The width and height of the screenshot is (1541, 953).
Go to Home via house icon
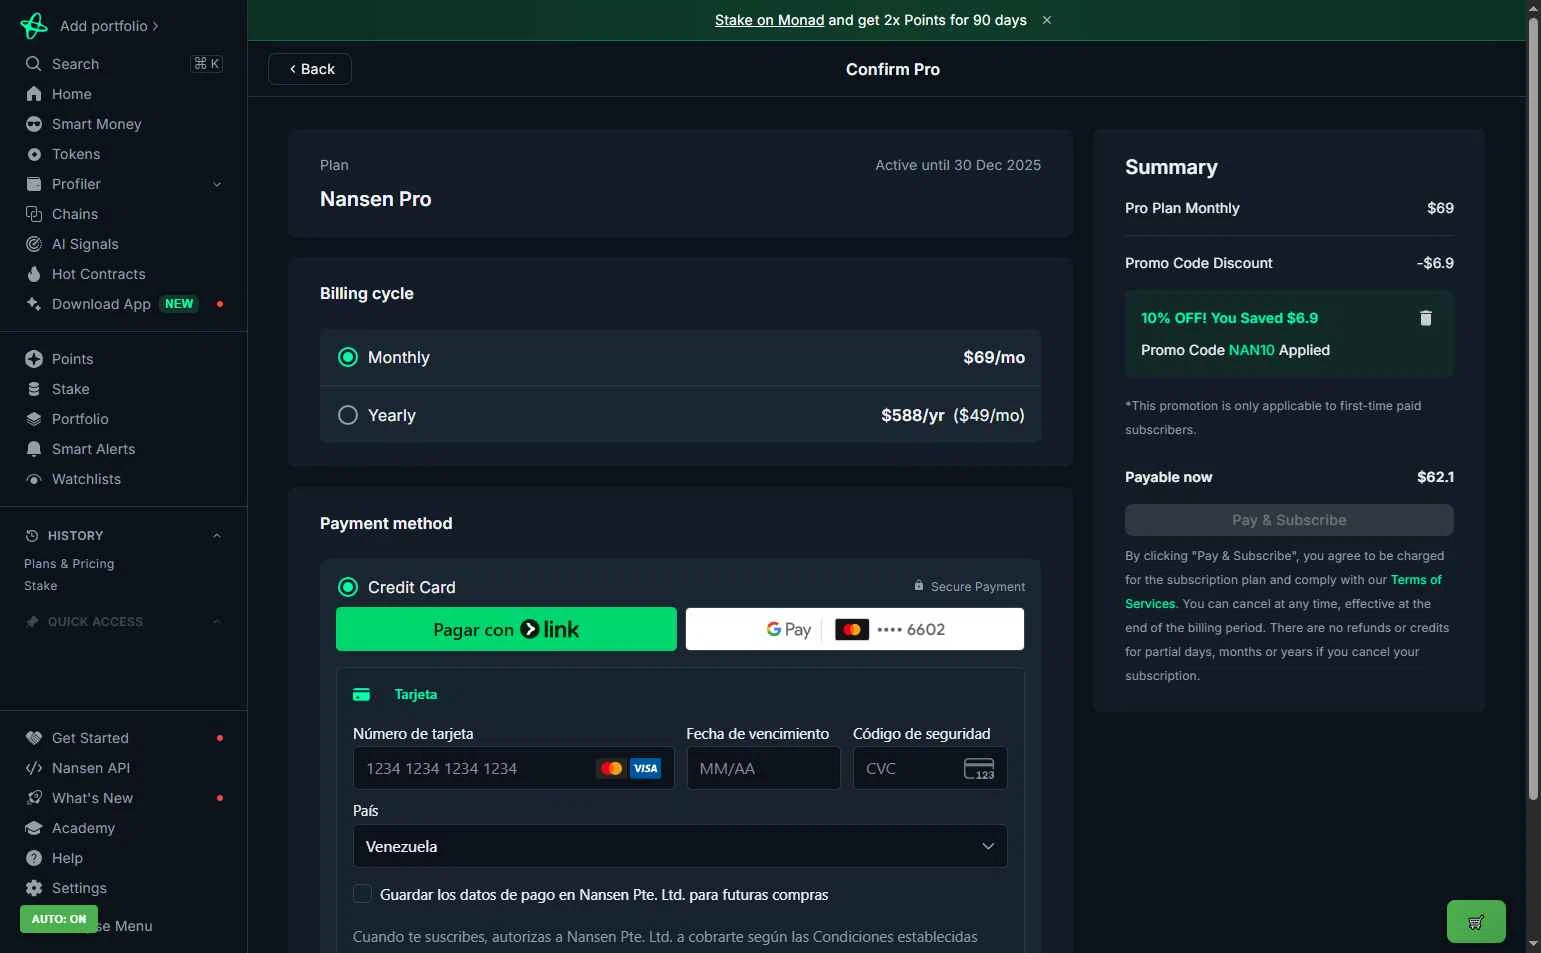tap(34, 94)
